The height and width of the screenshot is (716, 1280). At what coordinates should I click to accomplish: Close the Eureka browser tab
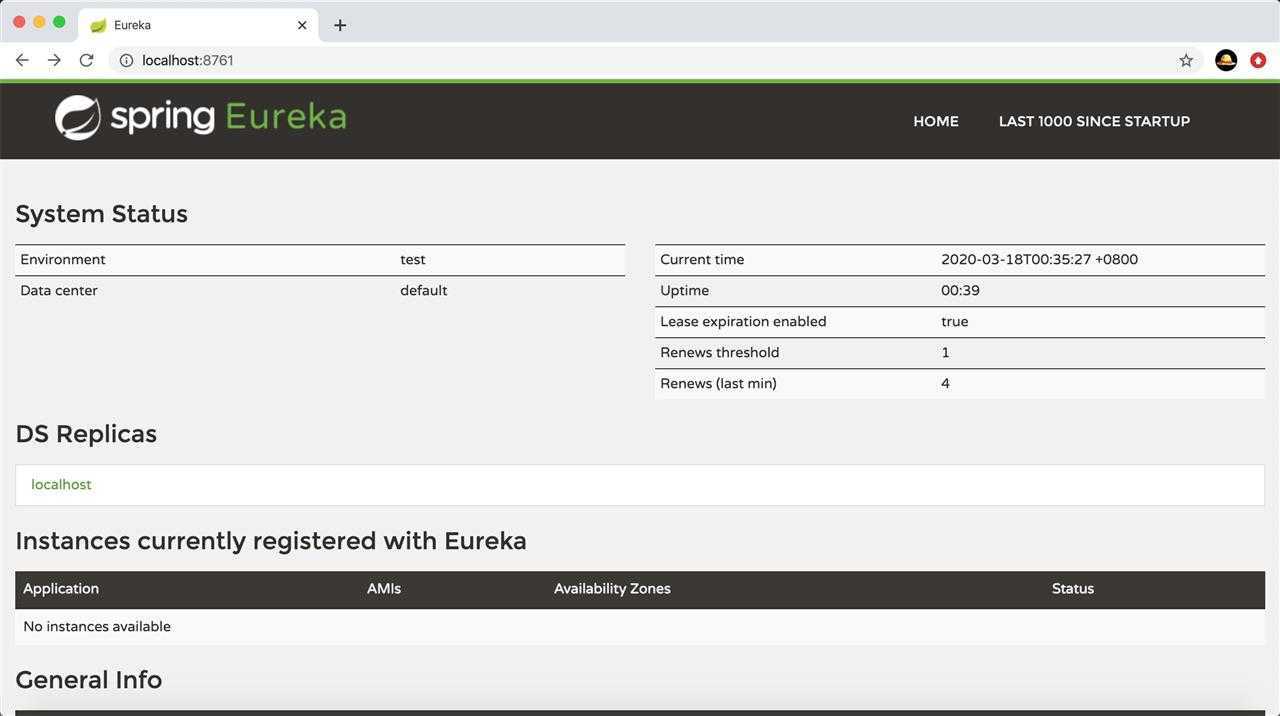(302, 25)
